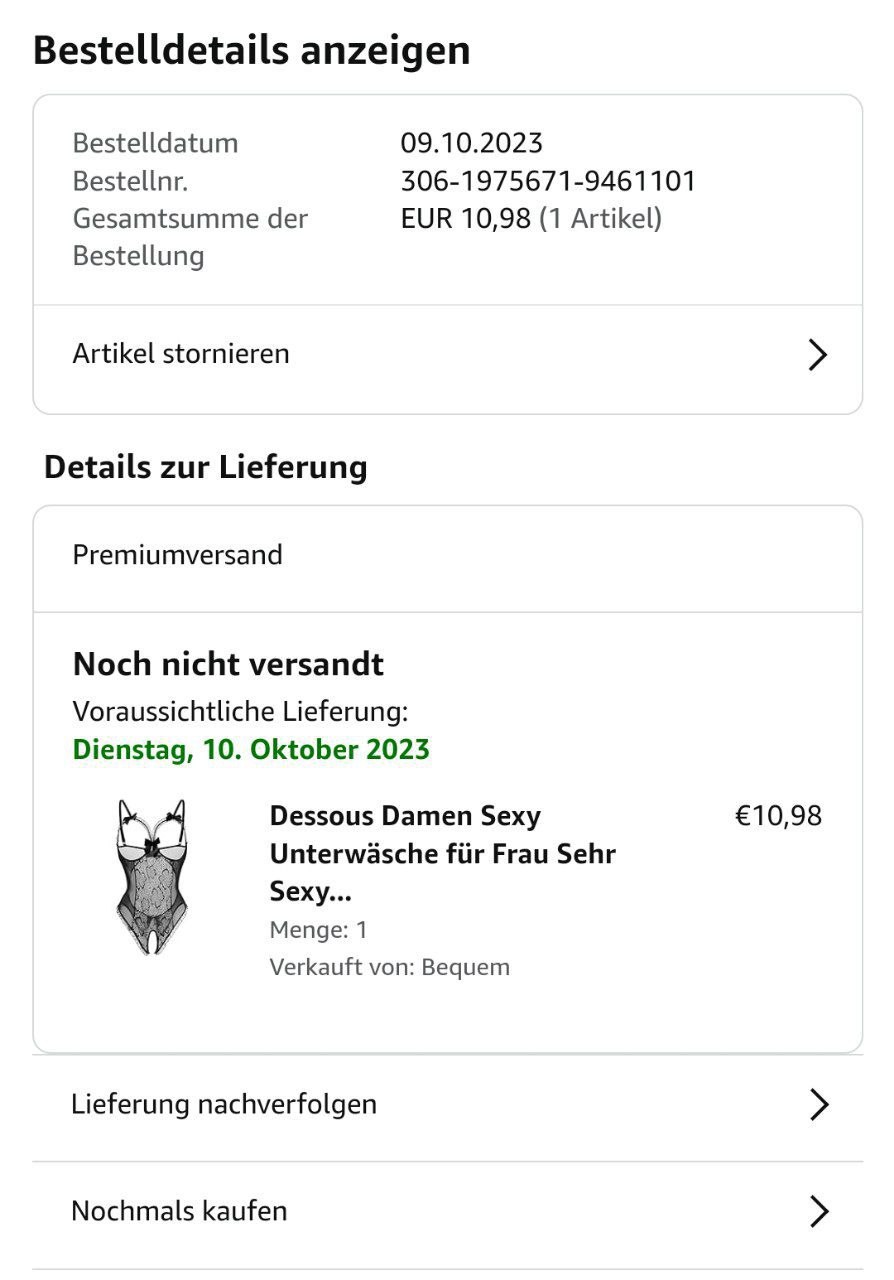Screen dimensions: 894x1280
Task: Click the arrow next to Lieferung nachverfolgen
Action: (818, 1105)
